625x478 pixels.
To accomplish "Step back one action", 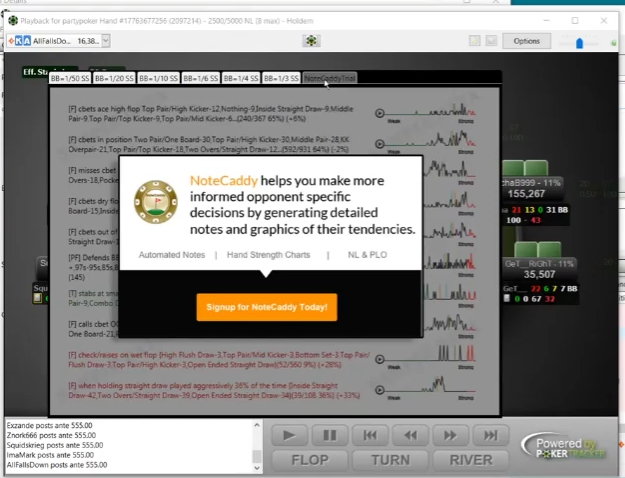I will [x=410, y=435].
